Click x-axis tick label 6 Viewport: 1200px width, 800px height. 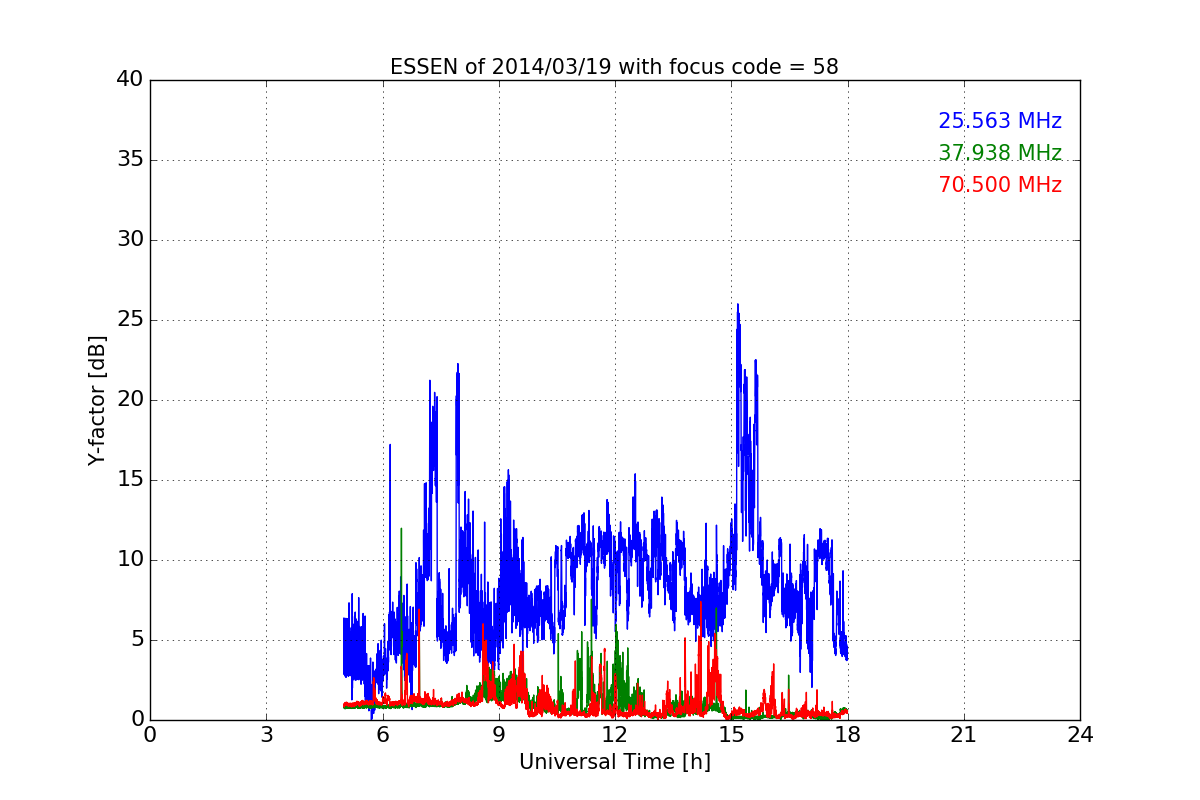point(382,735)
